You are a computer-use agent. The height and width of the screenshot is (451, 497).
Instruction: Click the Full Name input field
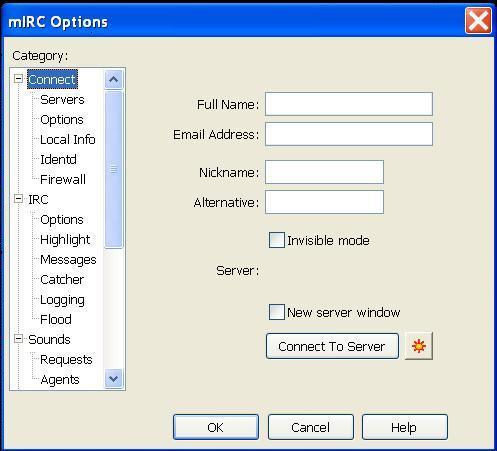[349, 104]
